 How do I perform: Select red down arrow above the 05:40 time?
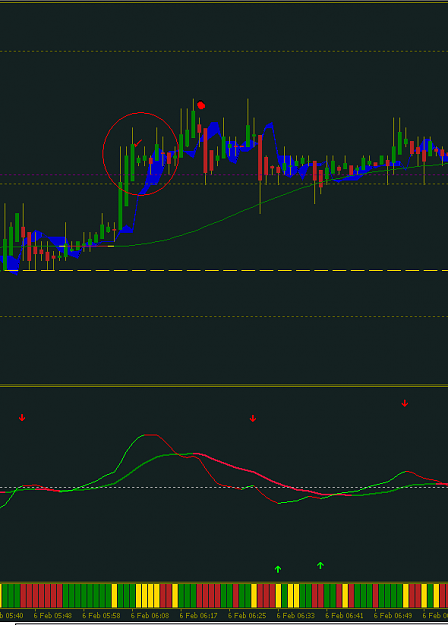click(22, 417)
